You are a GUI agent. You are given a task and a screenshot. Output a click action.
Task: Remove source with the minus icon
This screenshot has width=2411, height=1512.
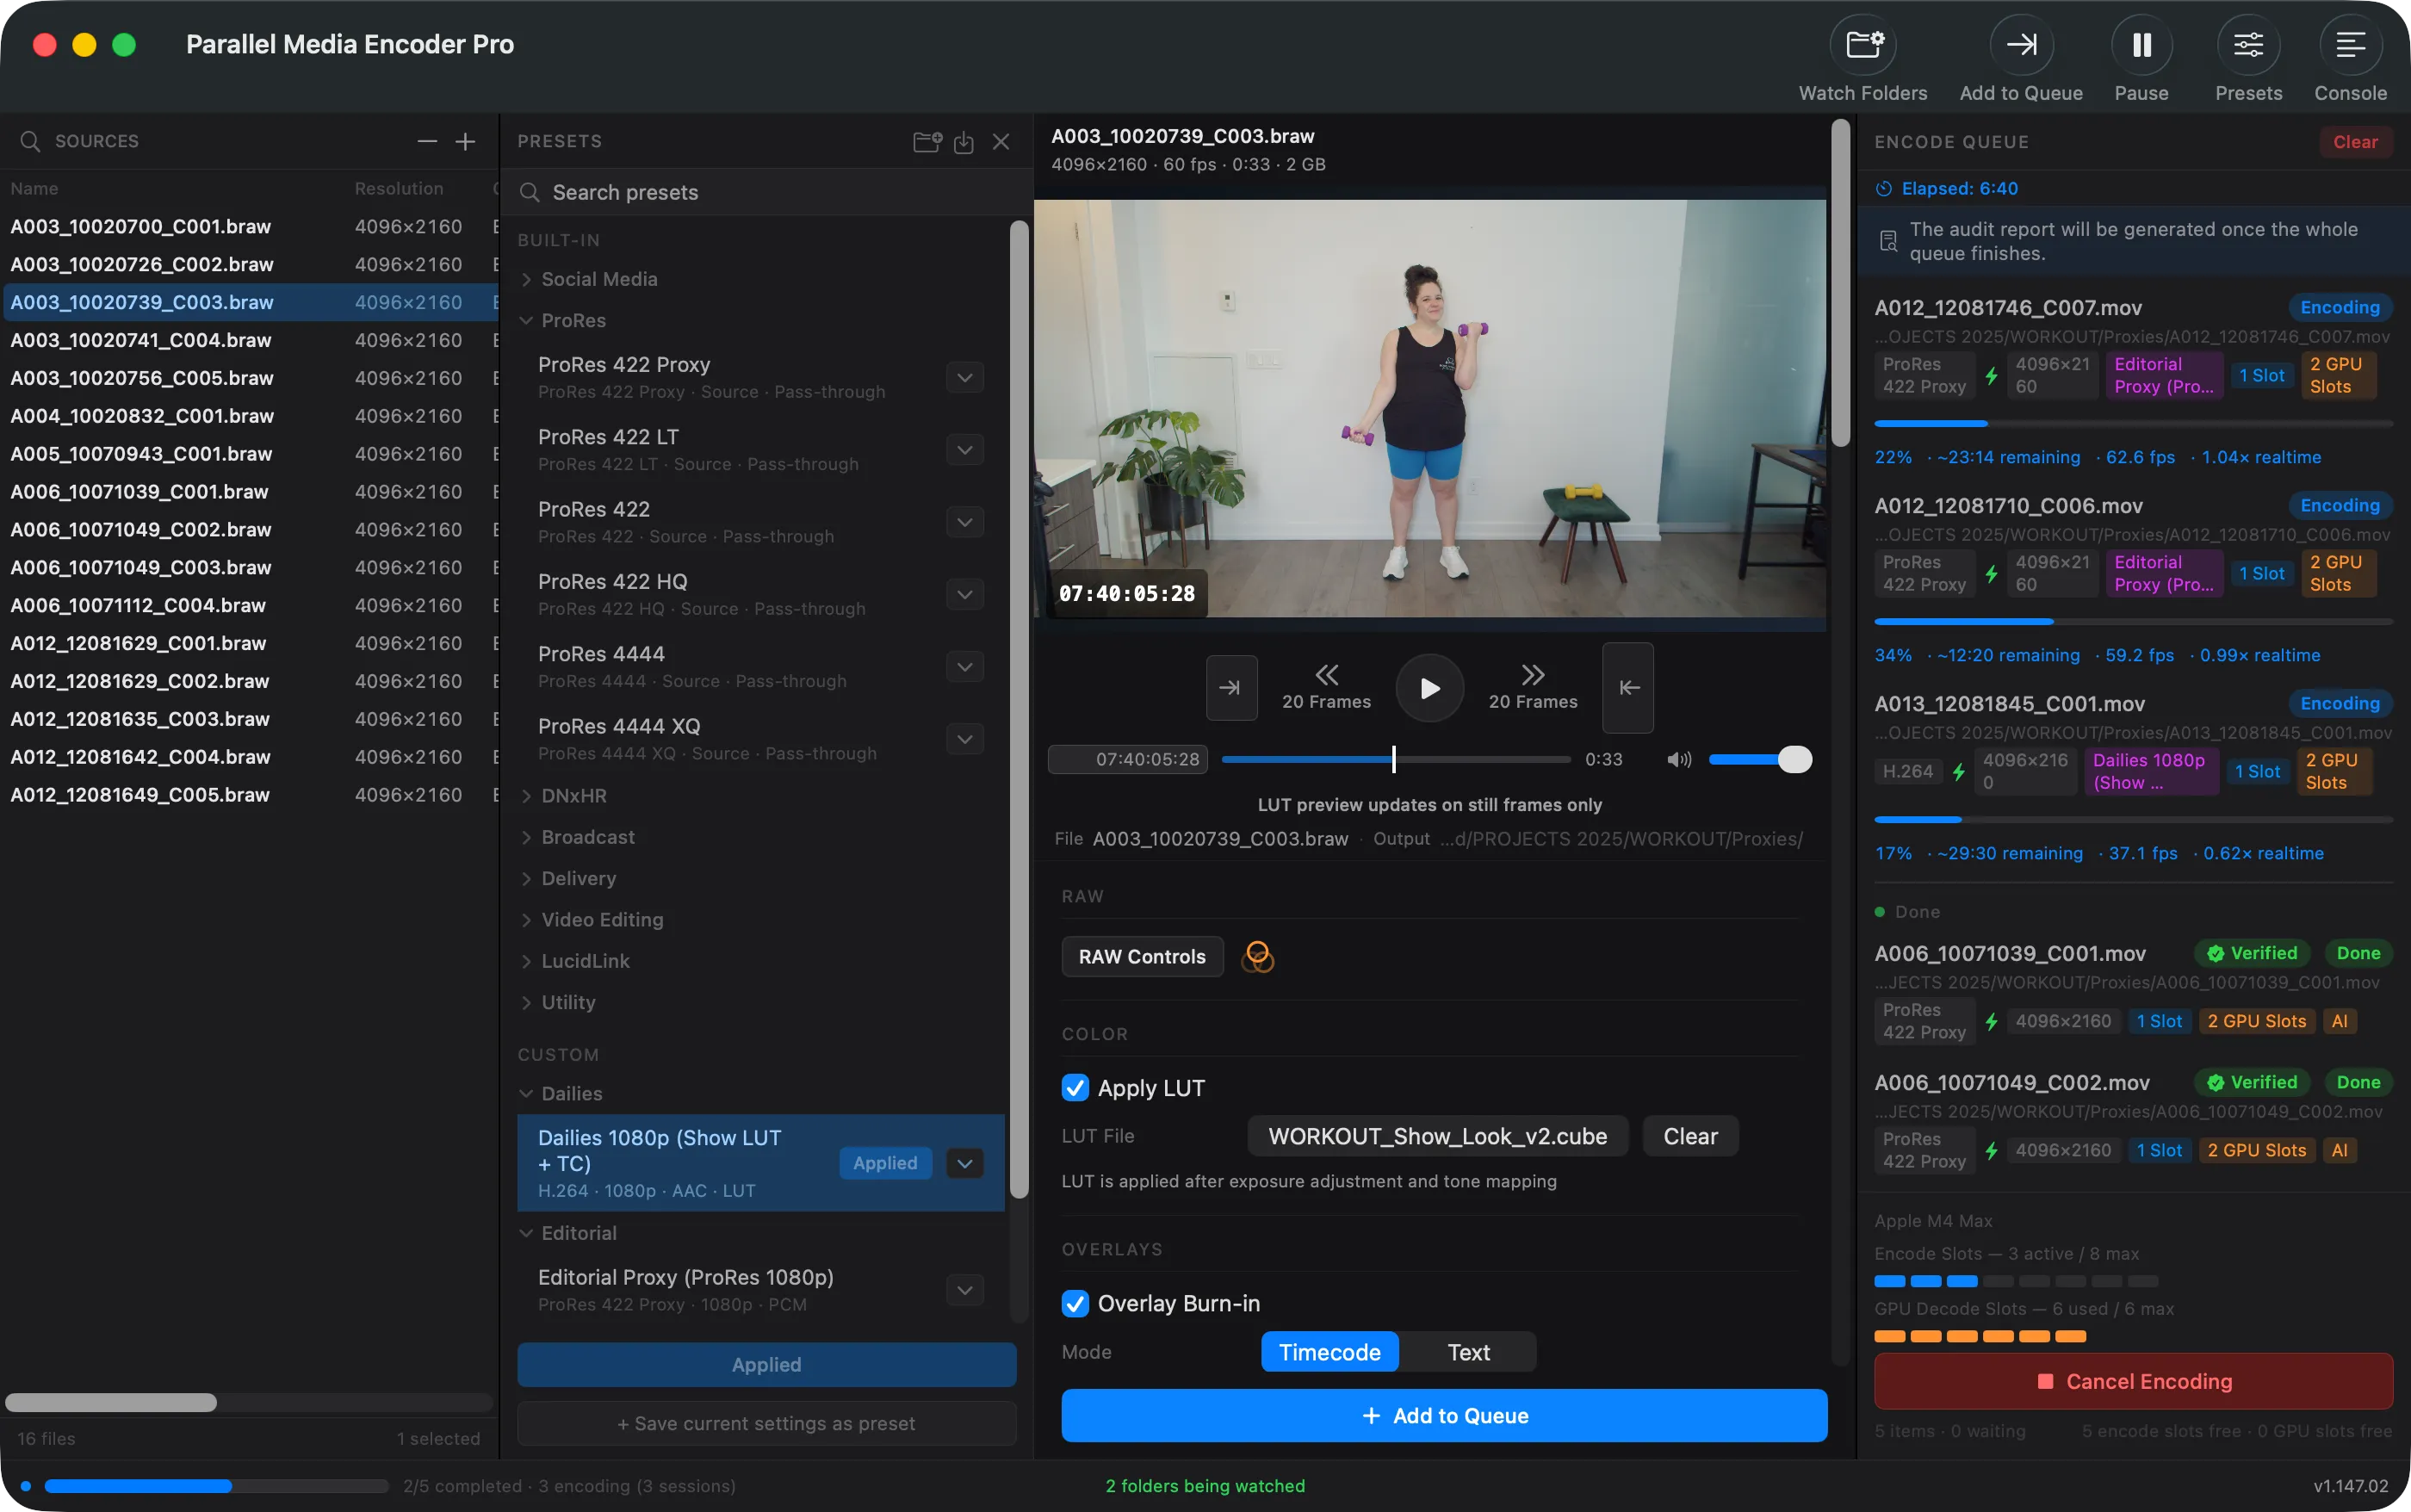[x=427, y=141]
